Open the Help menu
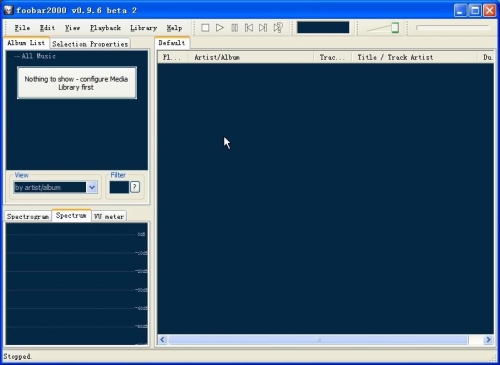The width and height of the screenshot is (500, 365). [x=174, y=28]
